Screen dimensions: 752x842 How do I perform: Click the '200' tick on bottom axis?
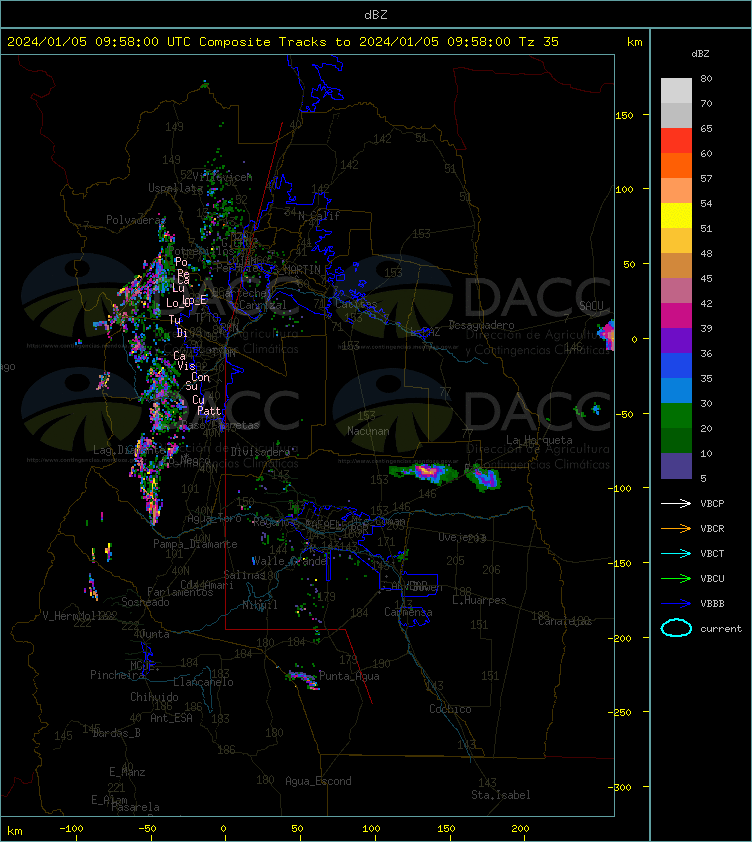pos(520,829)
